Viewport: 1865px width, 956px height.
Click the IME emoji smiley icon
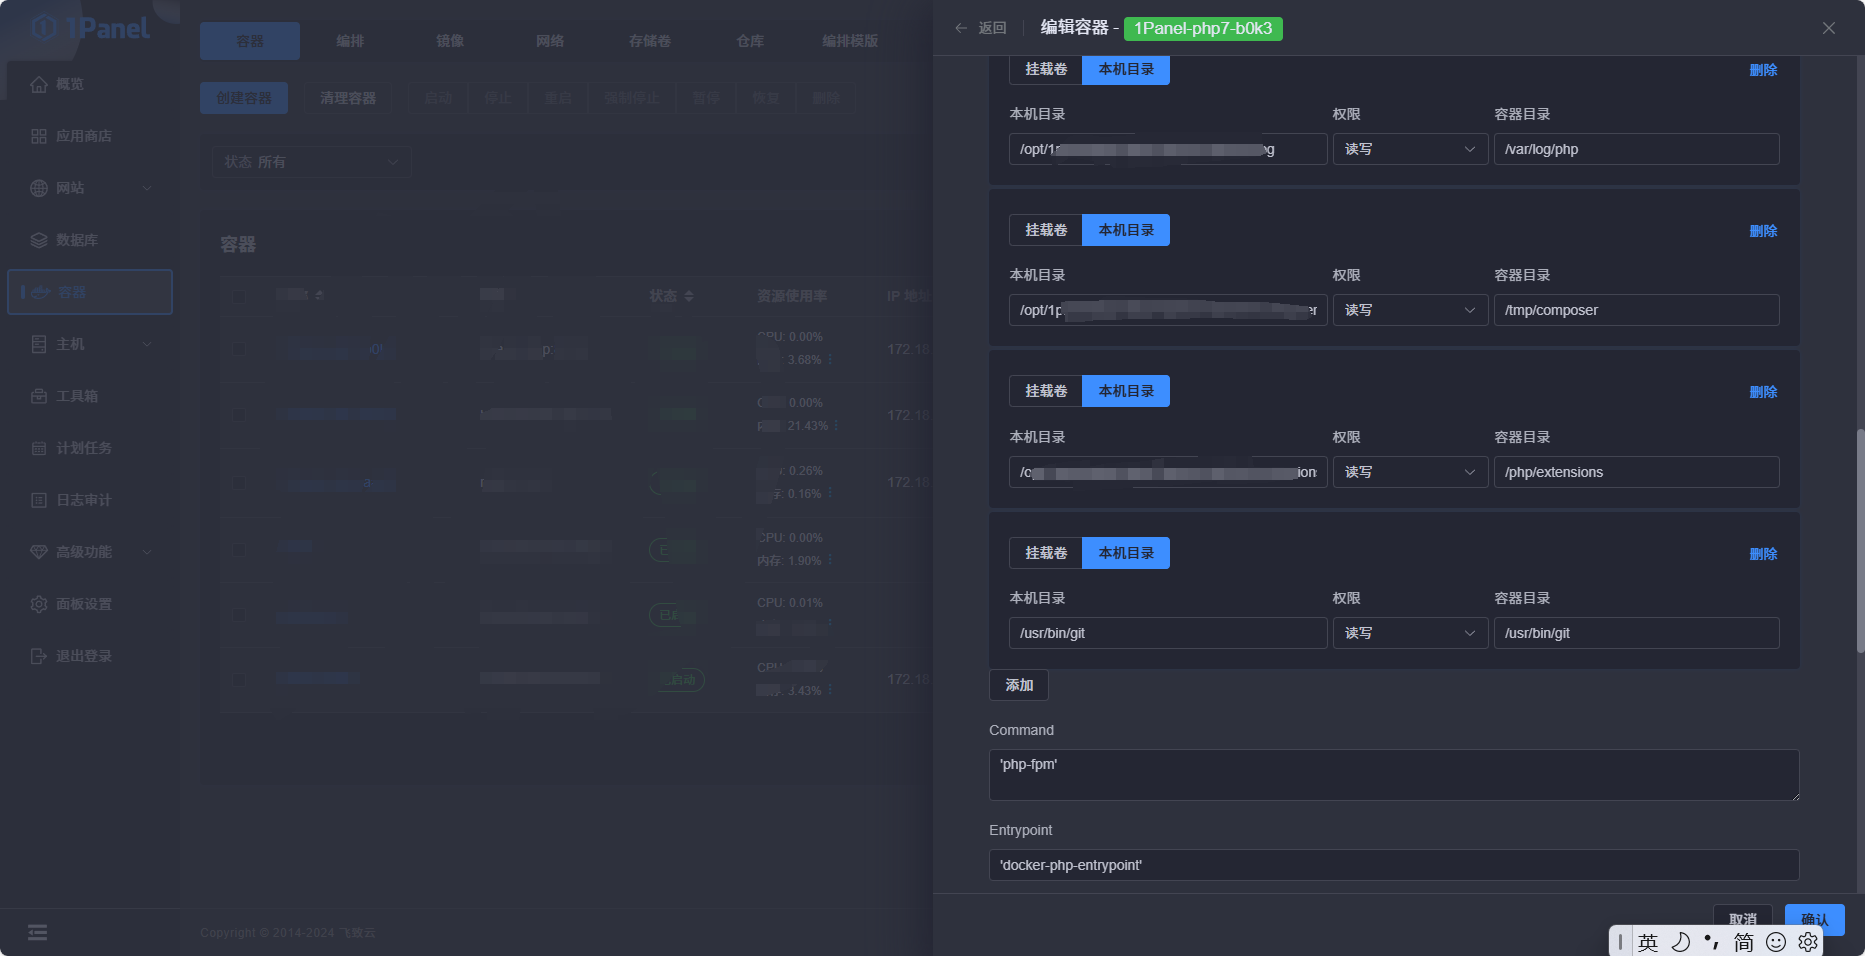[1776, 942]
